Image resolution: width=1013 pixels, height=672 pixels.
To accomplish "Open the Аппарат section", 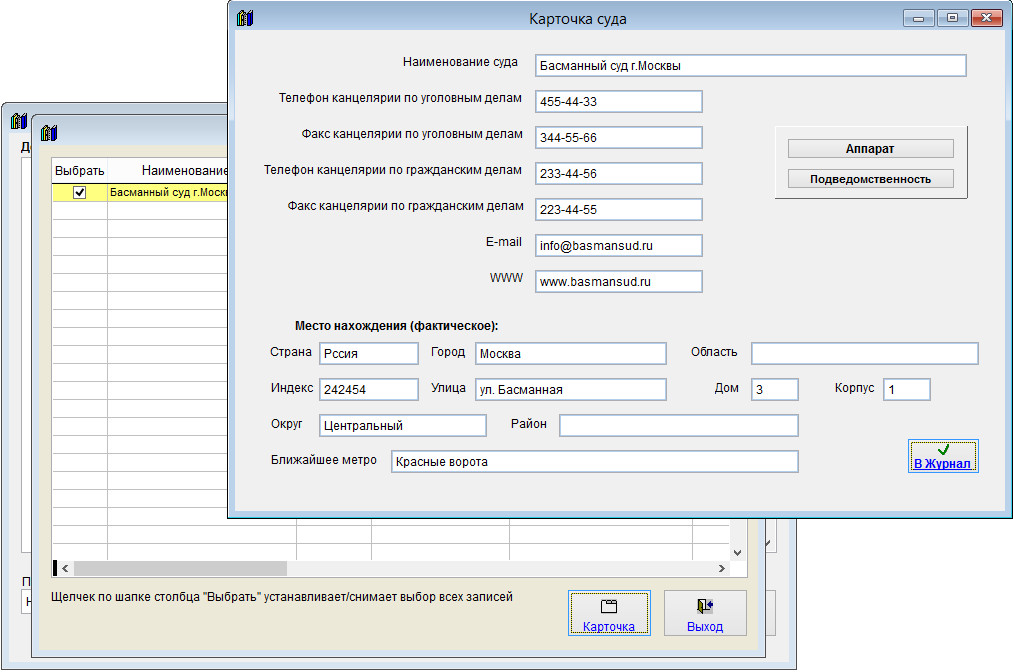I will [870, 149].
